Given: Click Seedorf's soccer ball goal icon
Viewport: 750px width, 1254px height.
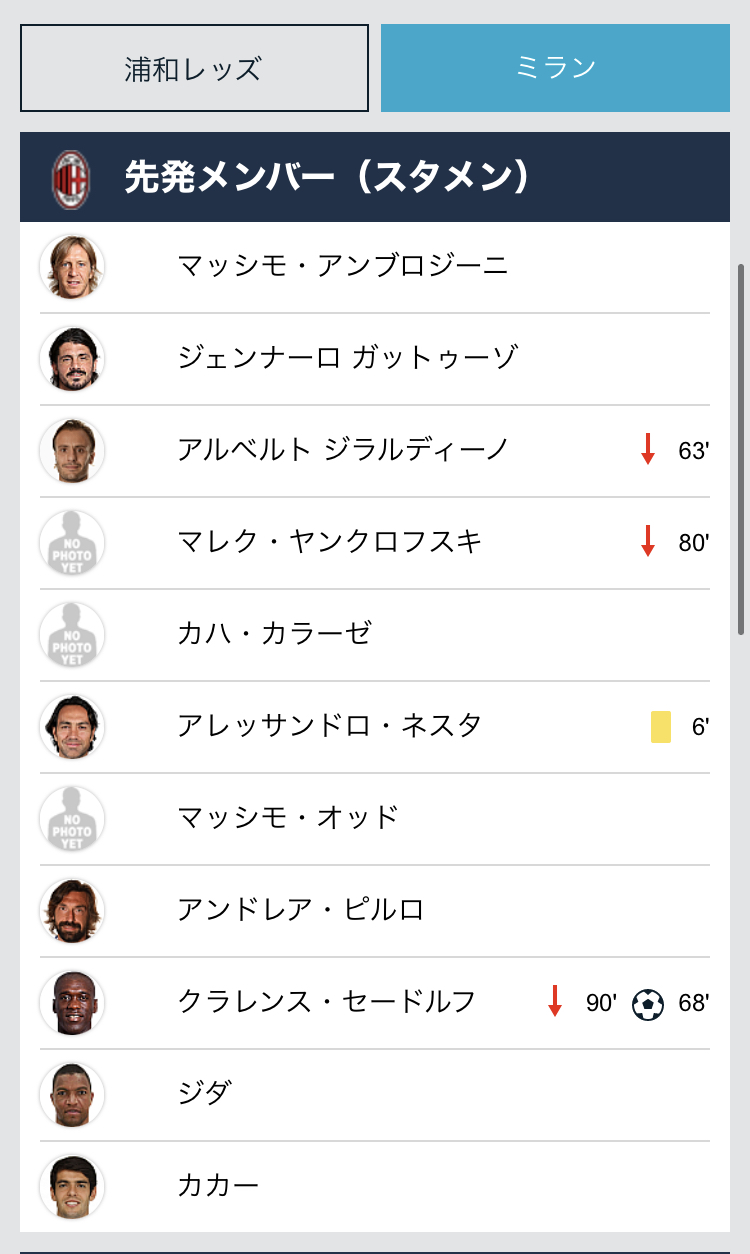Looking at the screenshot, I should (x=648, y=1003).
